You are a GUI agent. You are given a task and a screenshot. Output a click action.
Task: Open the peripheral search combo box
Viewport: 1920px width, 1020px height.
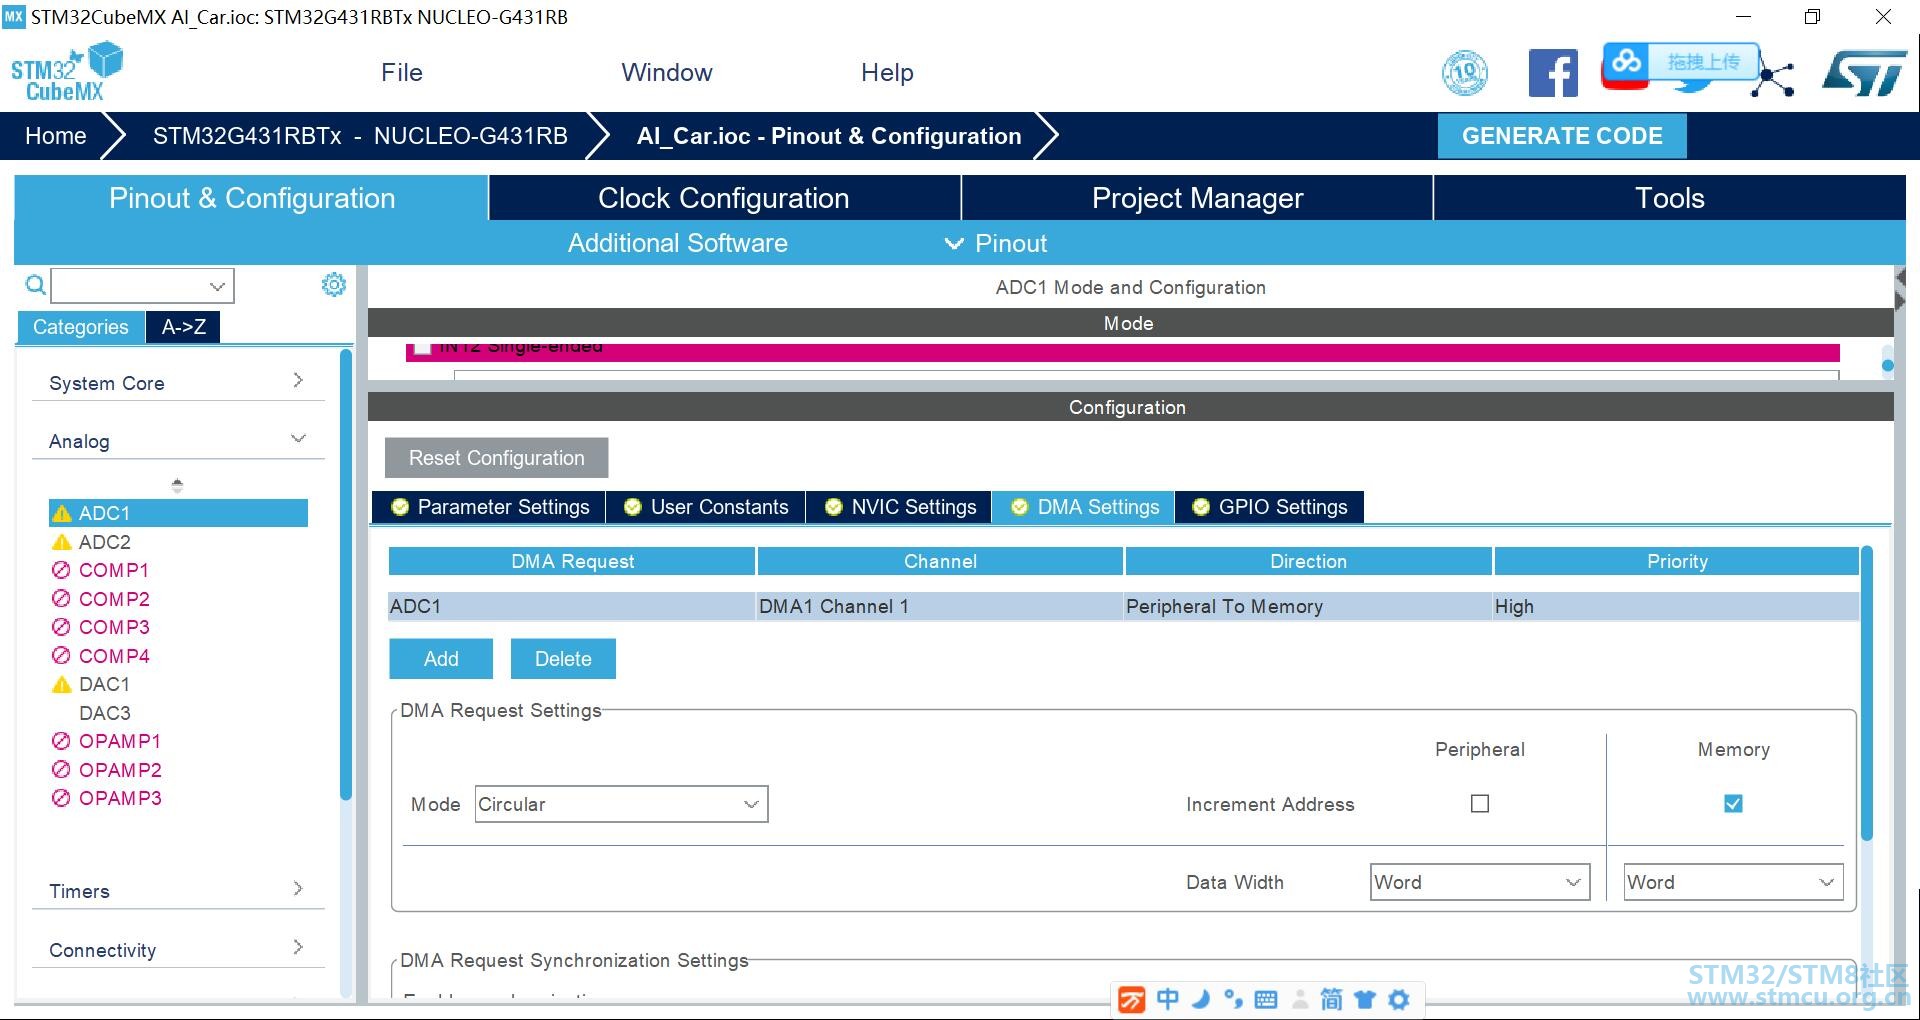[142, 286]
